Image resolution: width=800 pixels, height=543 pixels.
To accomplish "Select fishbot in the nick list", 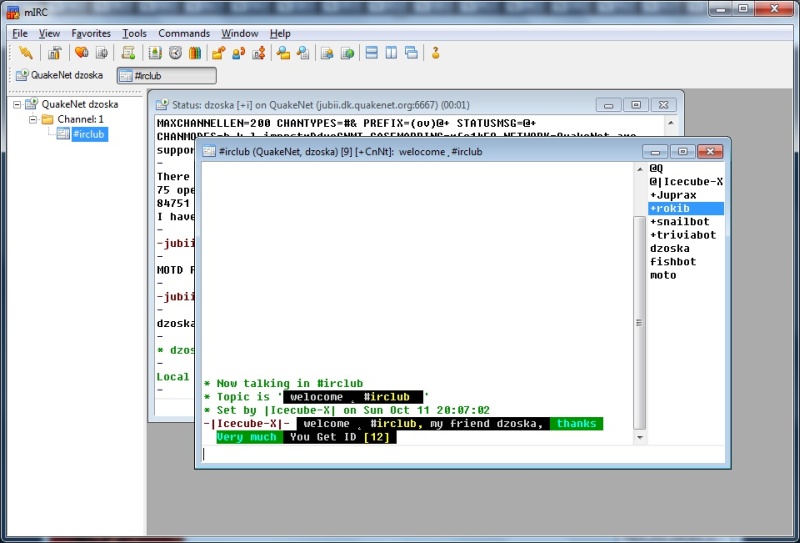I will click(686, 261).
